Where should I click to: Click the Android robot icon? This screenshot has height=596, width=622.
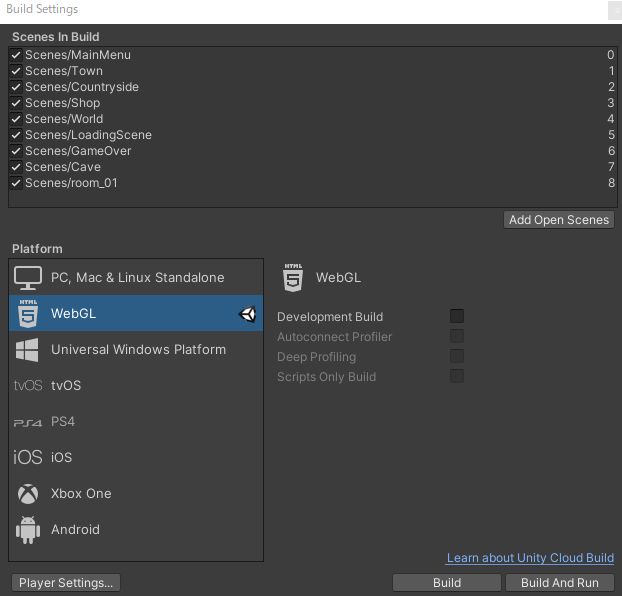click(x=28, y=530)
